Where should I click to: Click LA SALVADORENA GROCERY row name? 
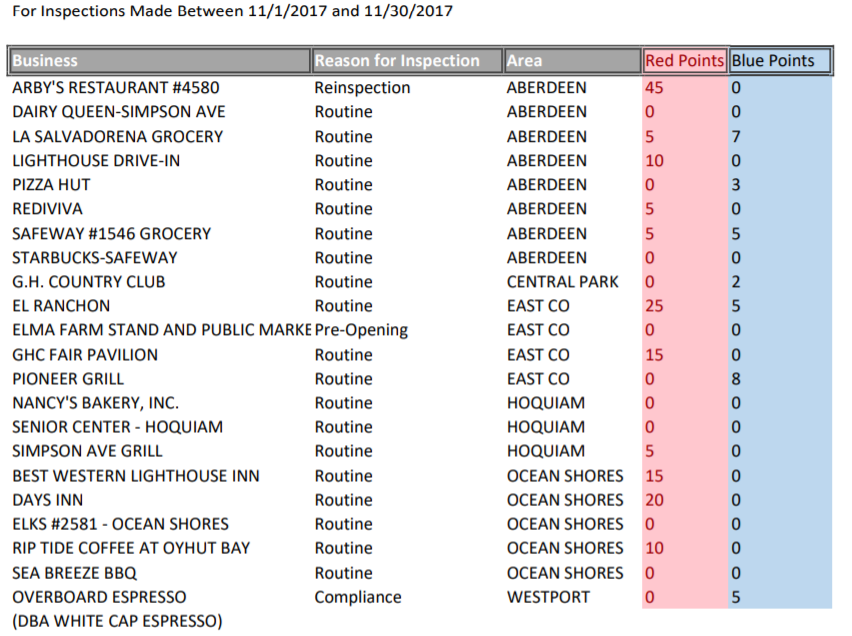coord(117,137)
